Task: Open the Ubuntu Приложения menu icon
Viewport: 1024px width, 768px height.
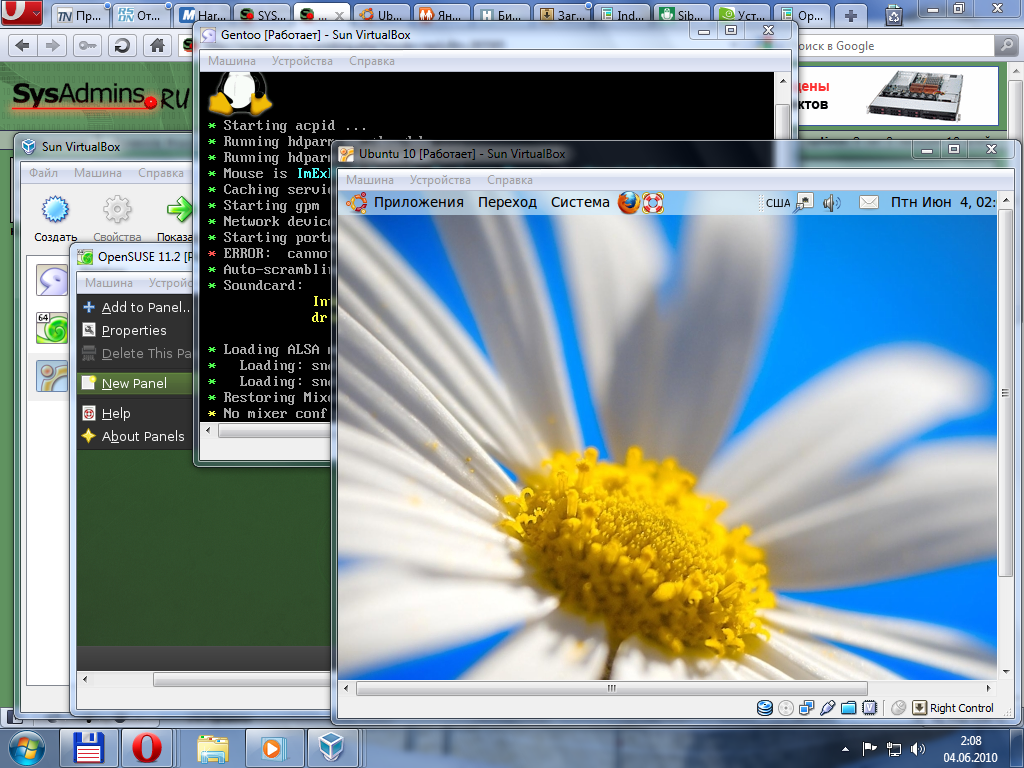Action: point(357,202)
